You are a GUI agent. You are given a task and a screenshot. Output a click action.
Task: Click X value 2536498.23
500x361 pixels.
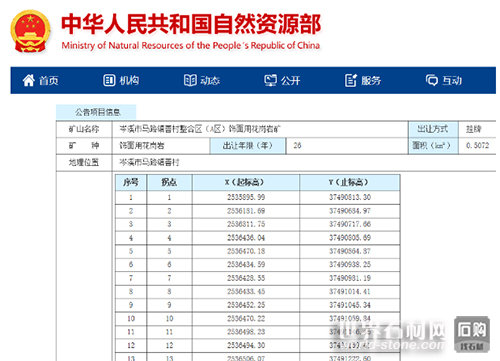pos(246,332)
